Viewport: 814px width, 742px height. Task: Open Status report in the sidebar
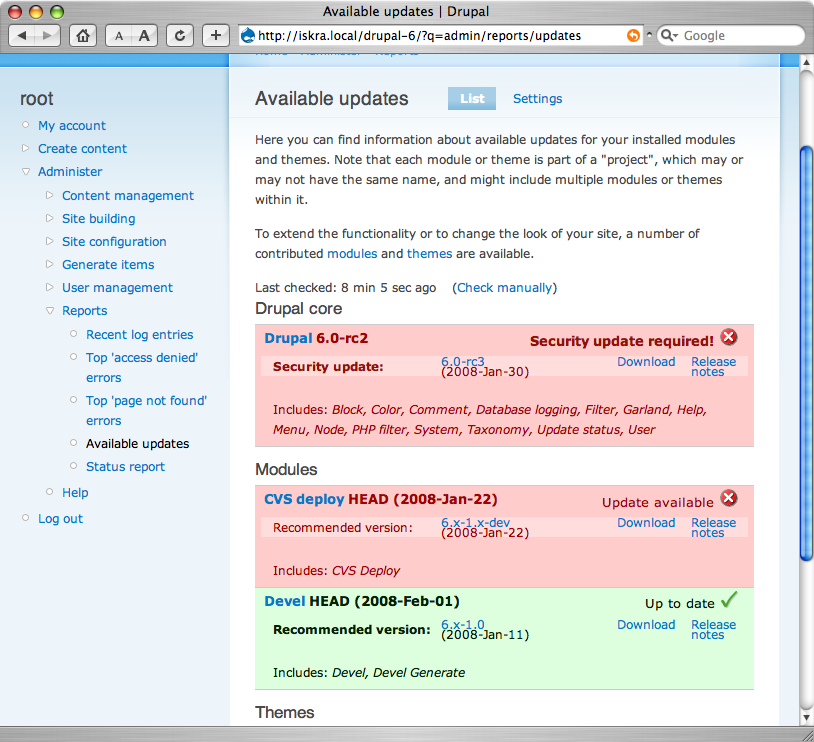[125, 467]
